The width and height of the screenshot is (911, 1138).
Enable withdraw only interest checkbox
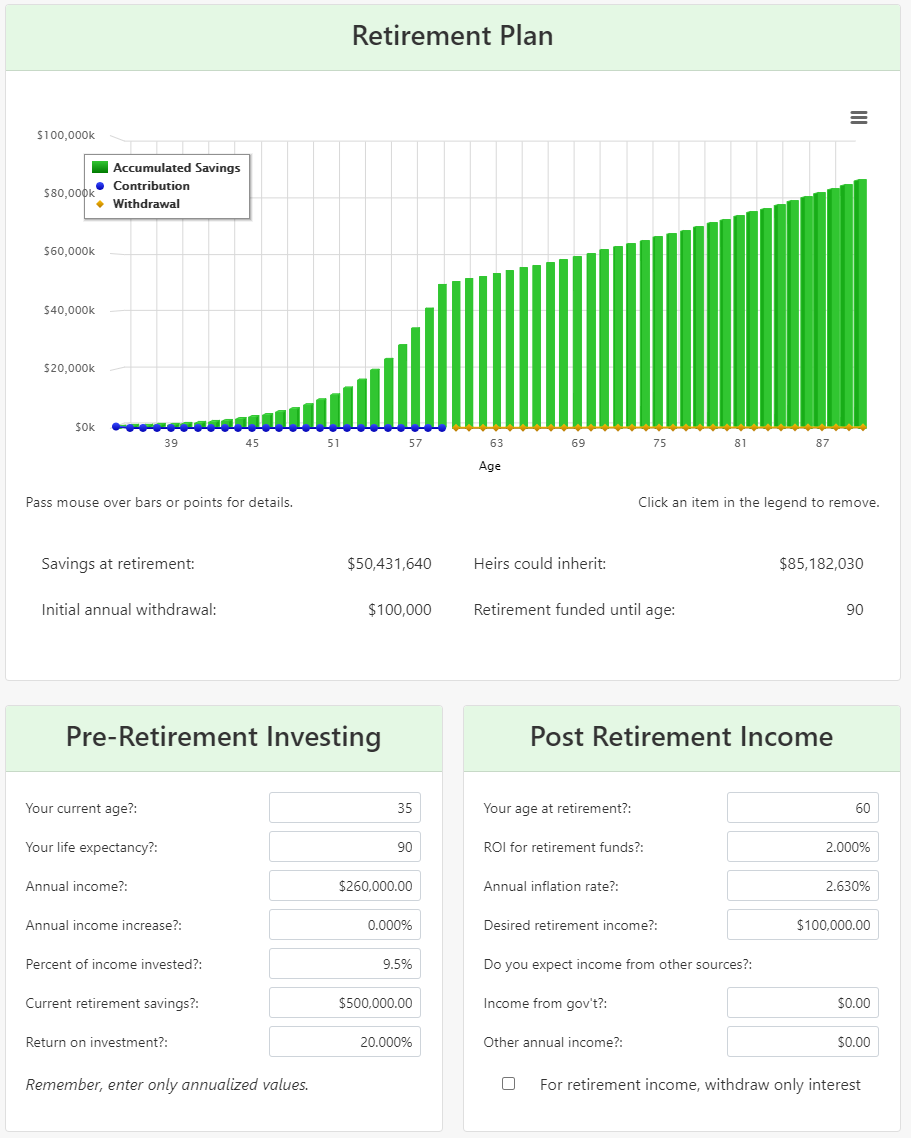click(509, 1084)
